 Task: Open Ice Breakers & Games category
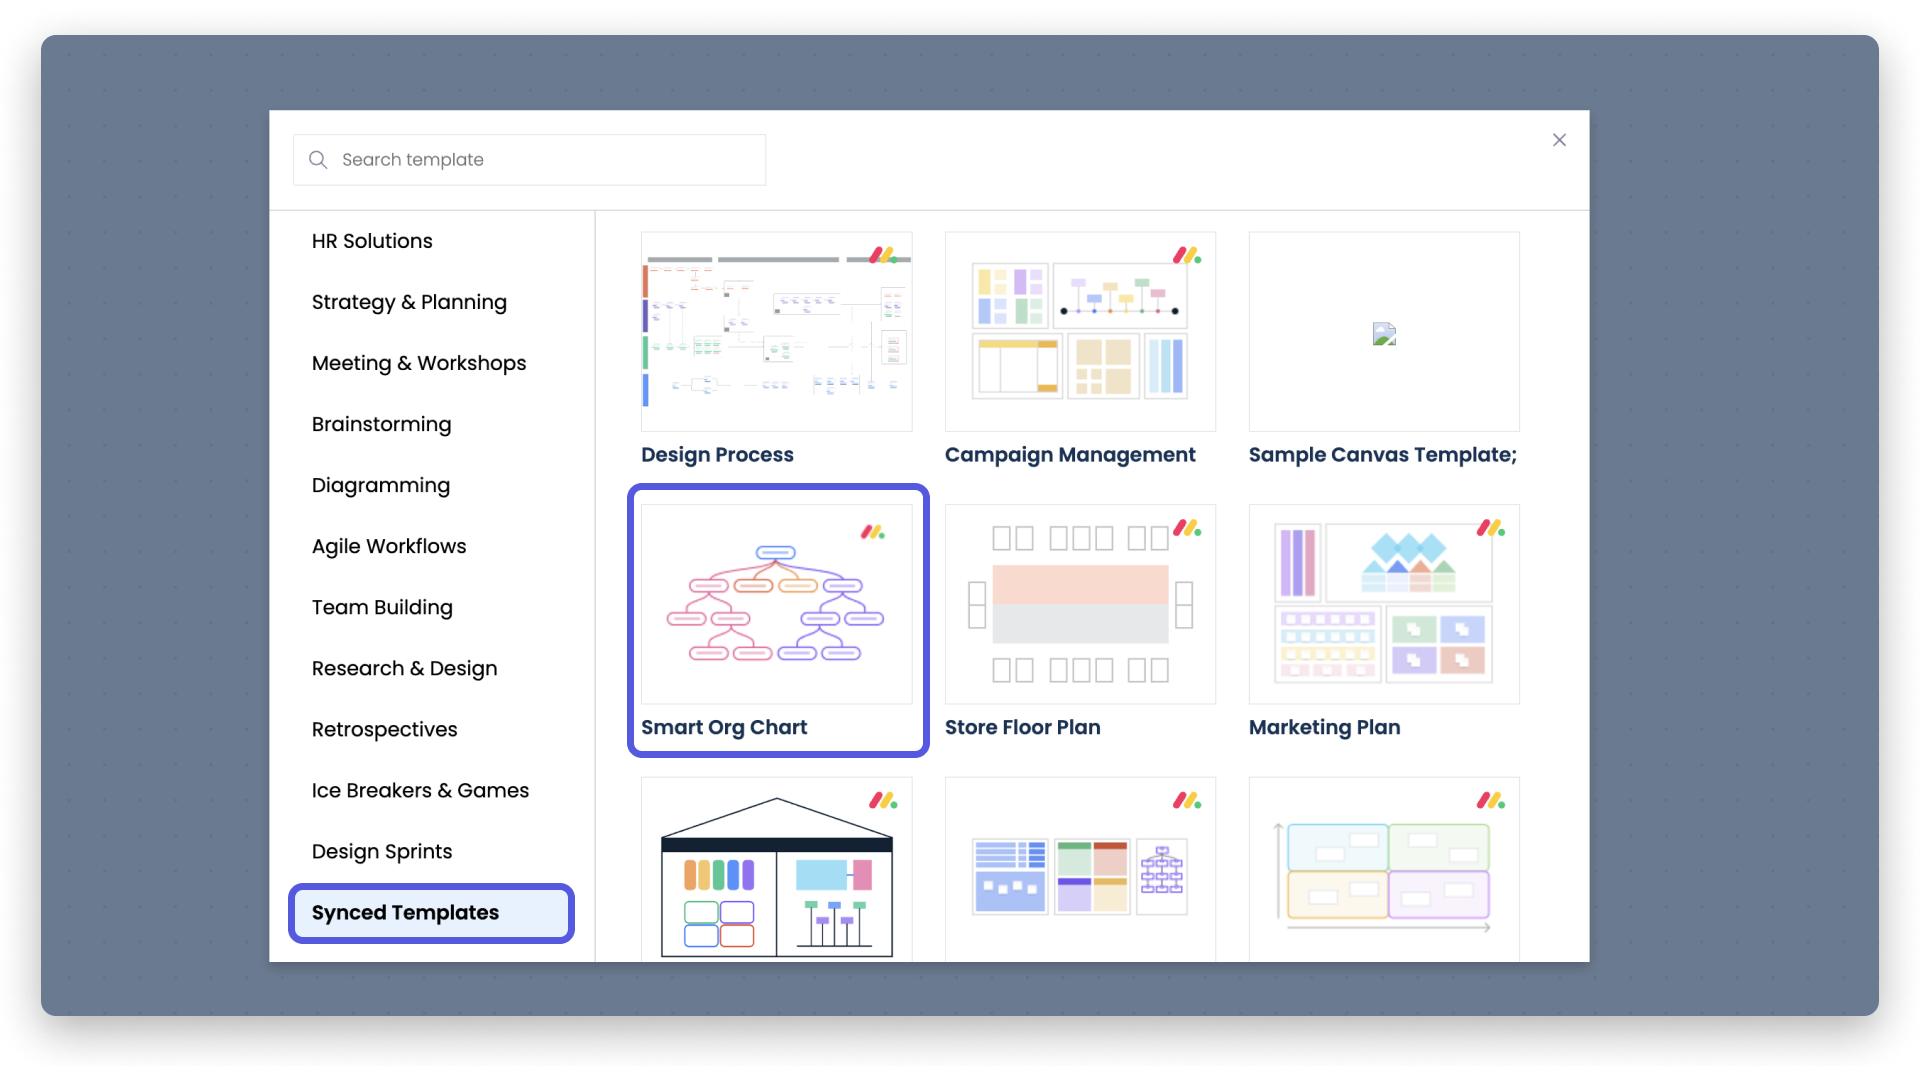420,790
